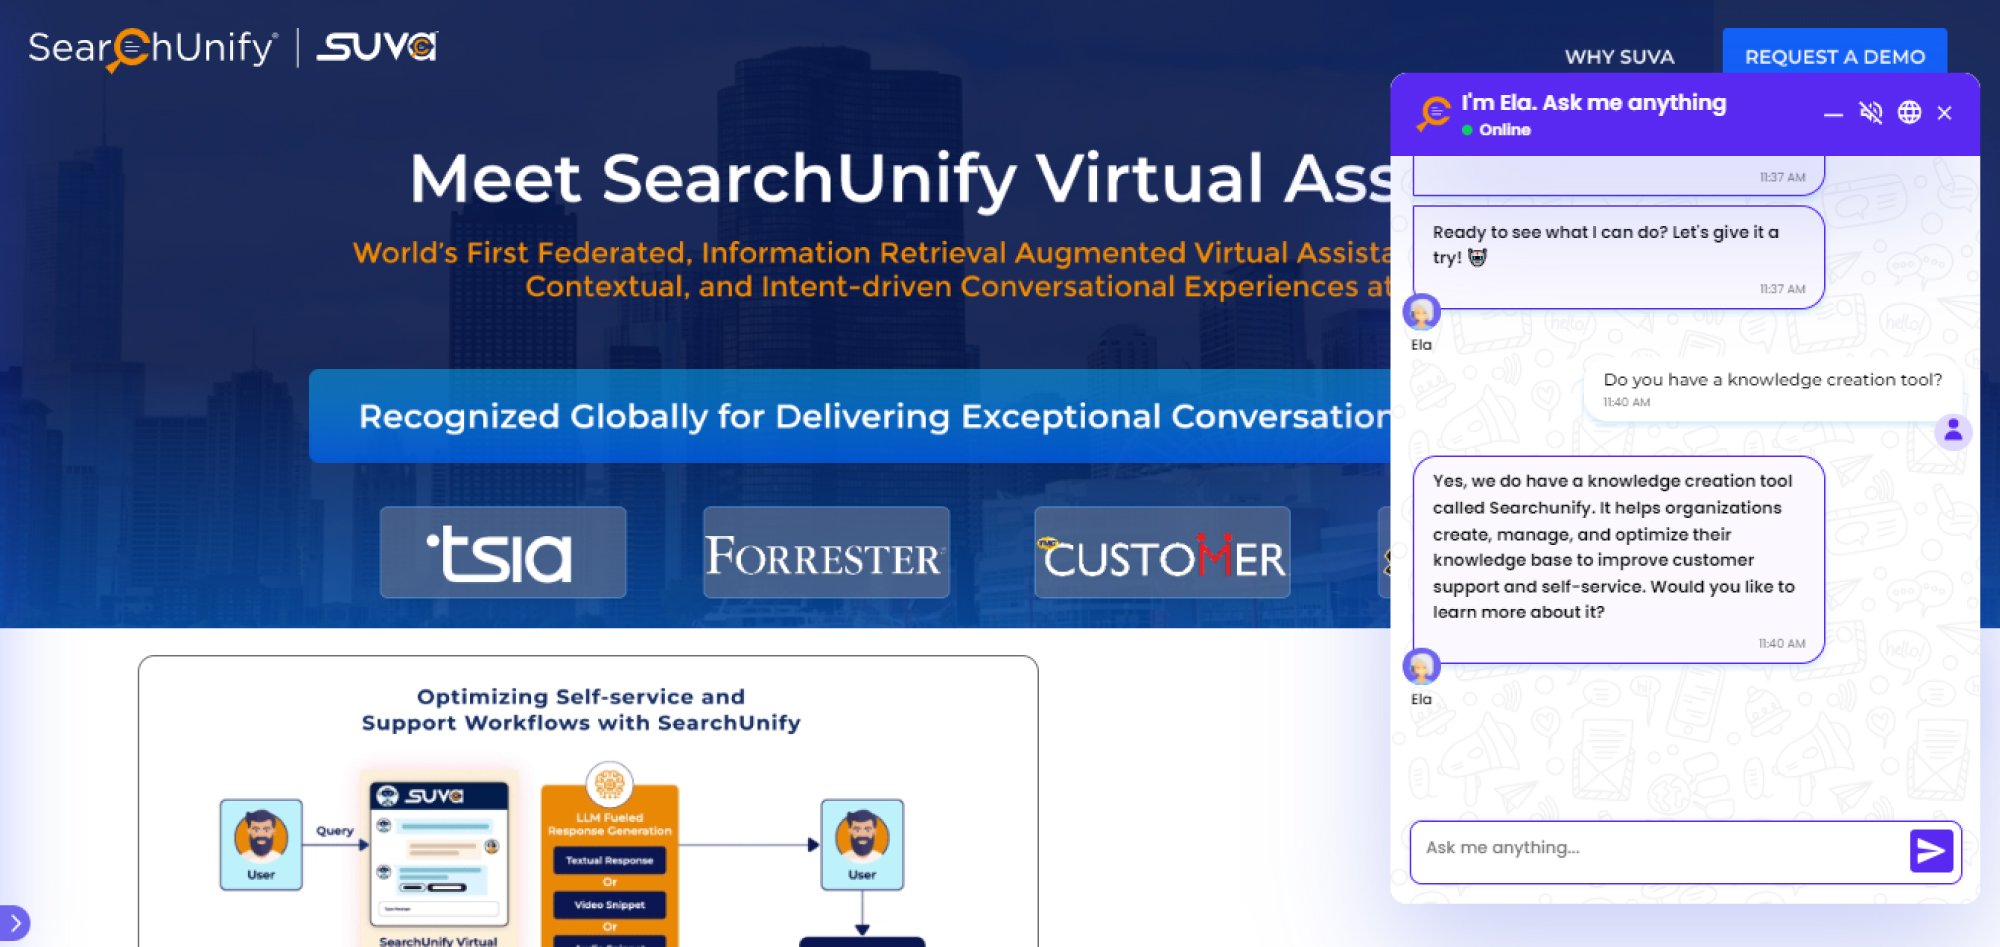
Task: Click the Ask me anything input field
Action: coord(1660,849)
